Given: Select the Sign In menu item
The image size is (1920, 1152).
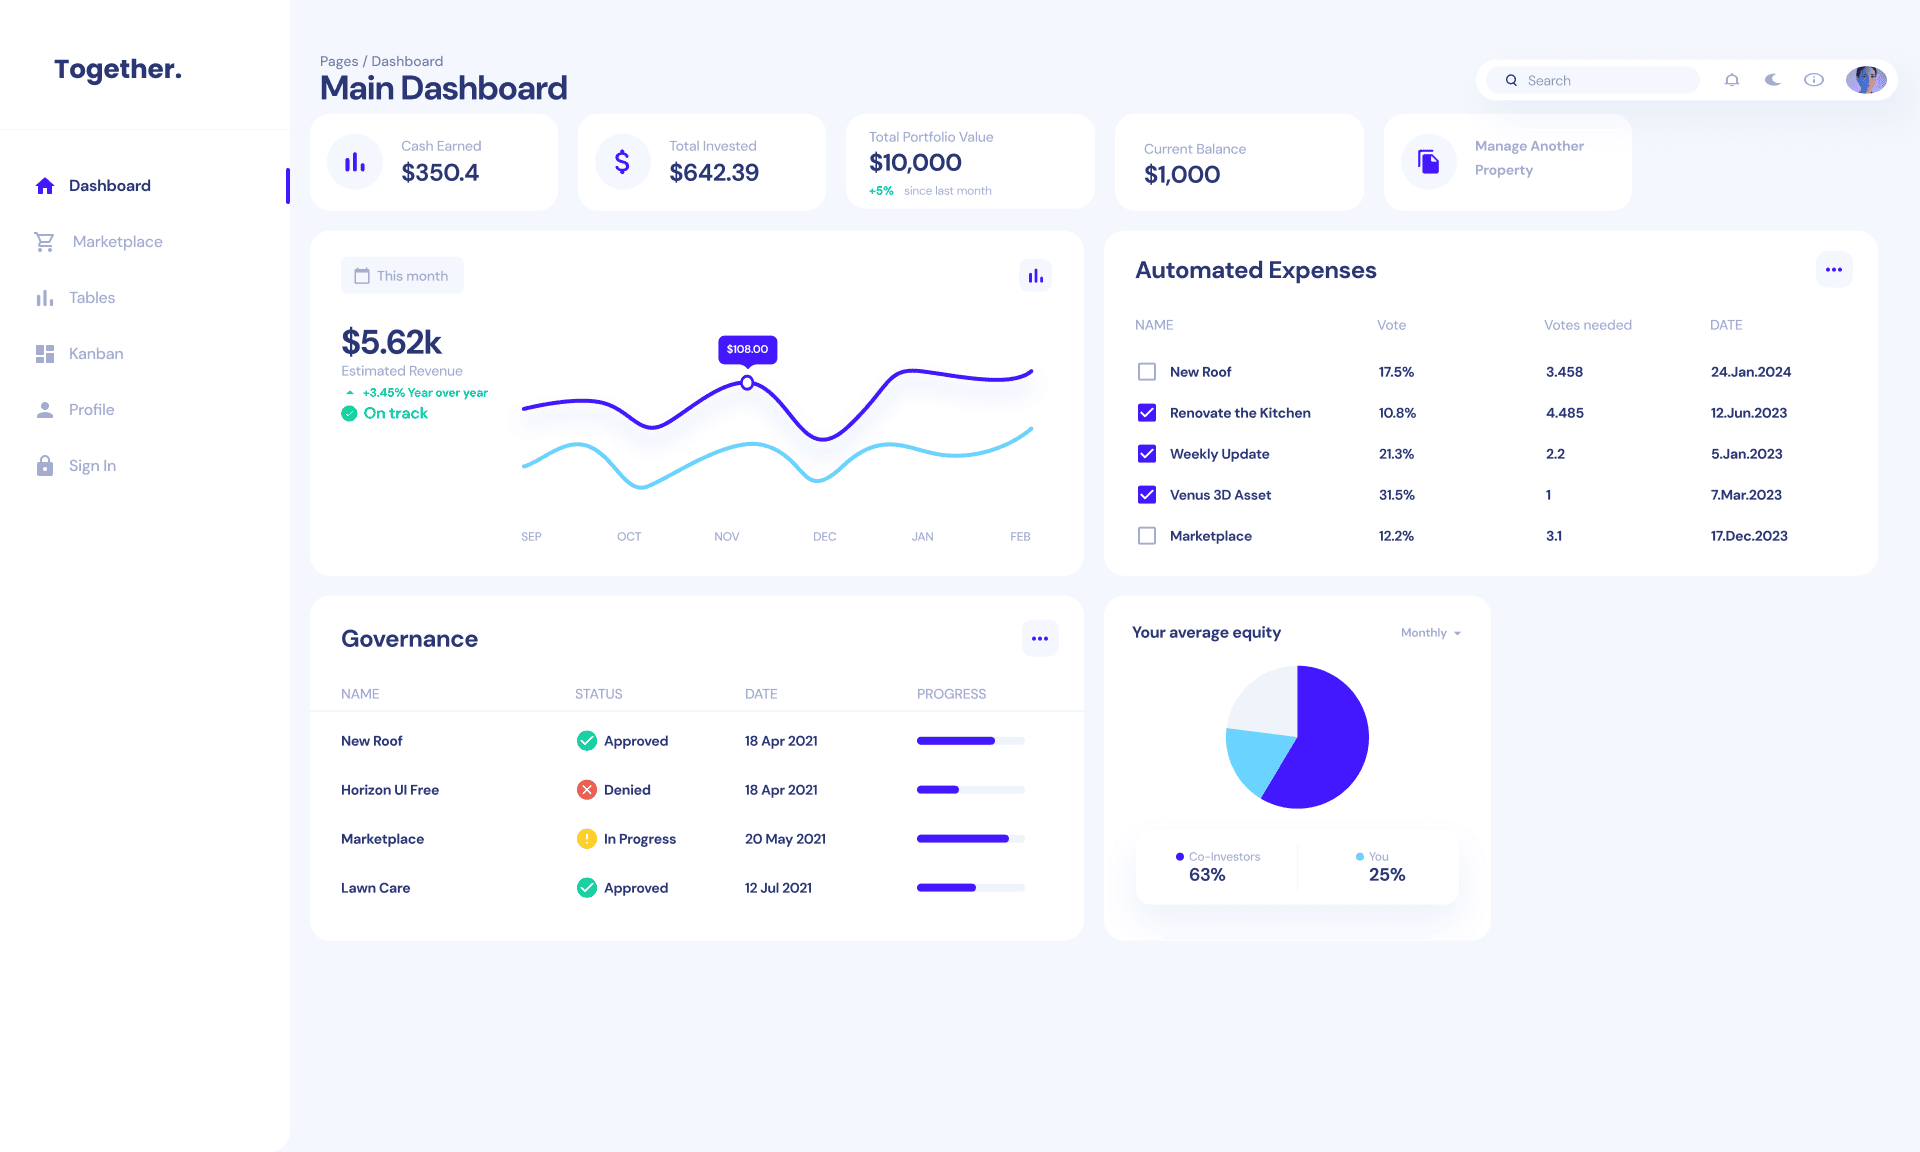Looking at the screenshot, I should [x=44, y=465].
